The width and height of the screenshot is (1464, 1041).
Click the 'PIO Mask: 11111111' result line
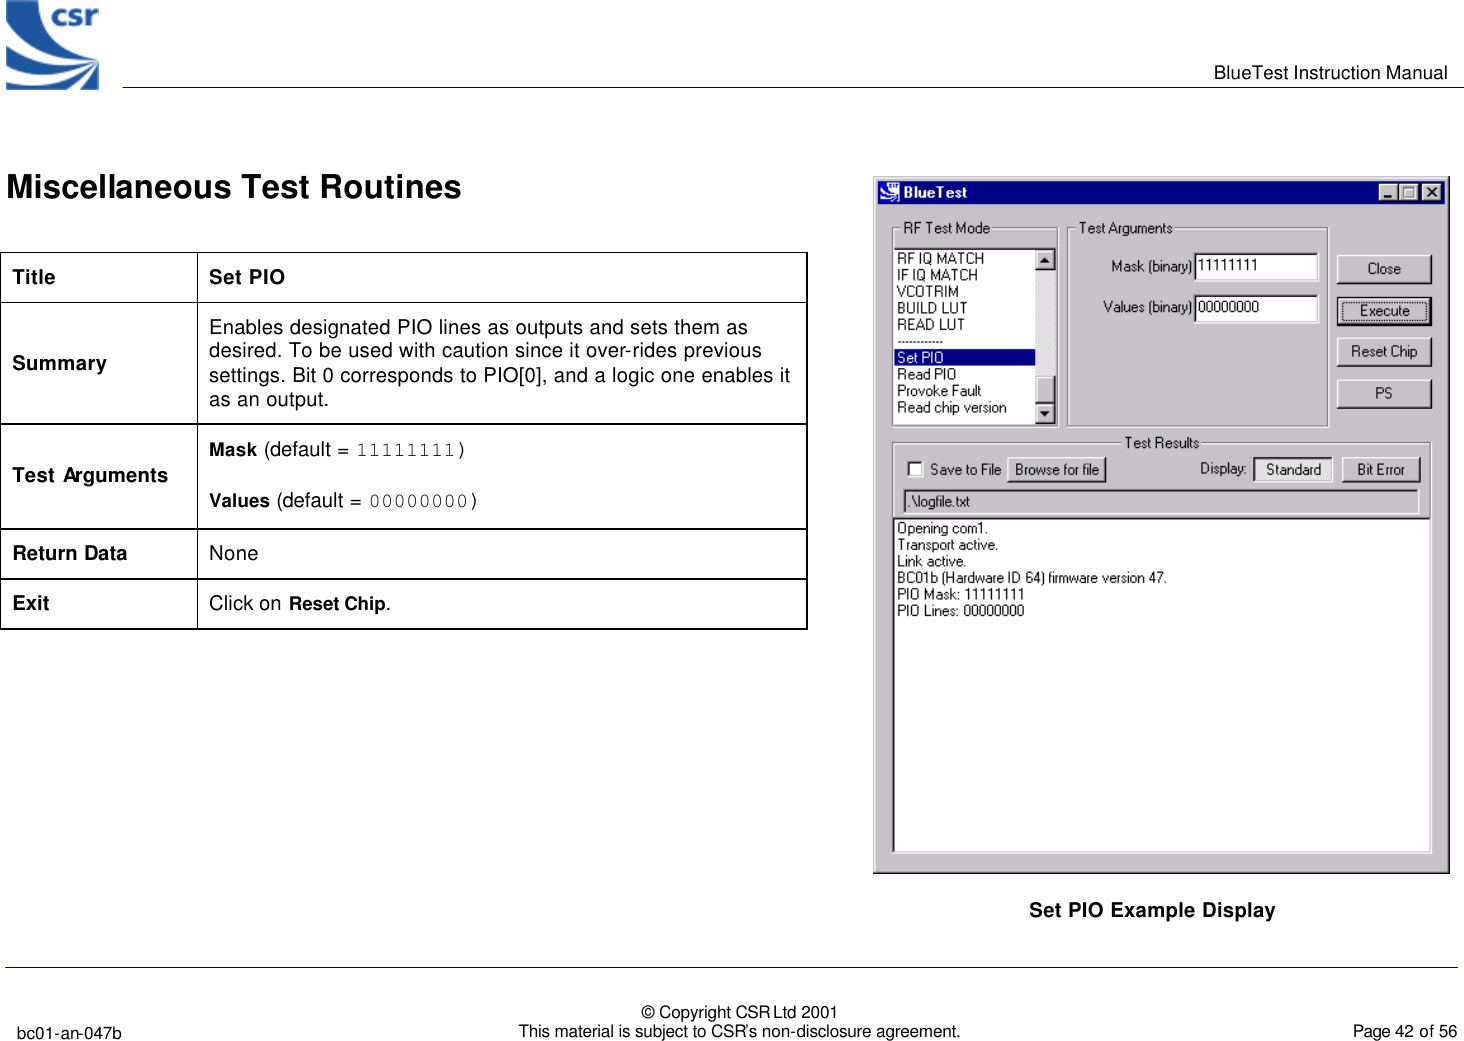961,595
